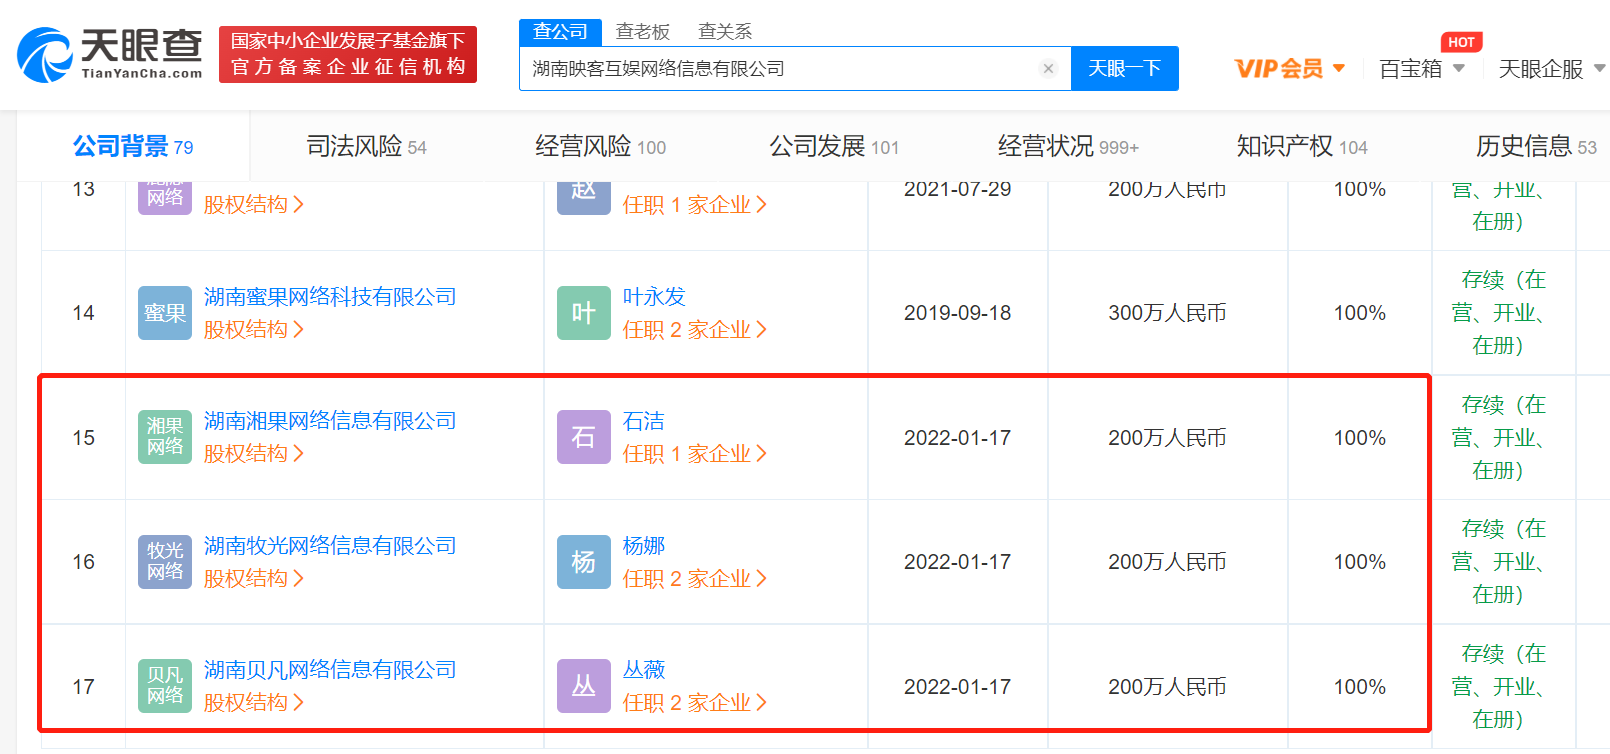Image resolution: width=1610 pixels, height=754 pixels.
Task: Click the 贝凡网络 company logo icon
Action: pyautogui.click(x=165, y=686)
